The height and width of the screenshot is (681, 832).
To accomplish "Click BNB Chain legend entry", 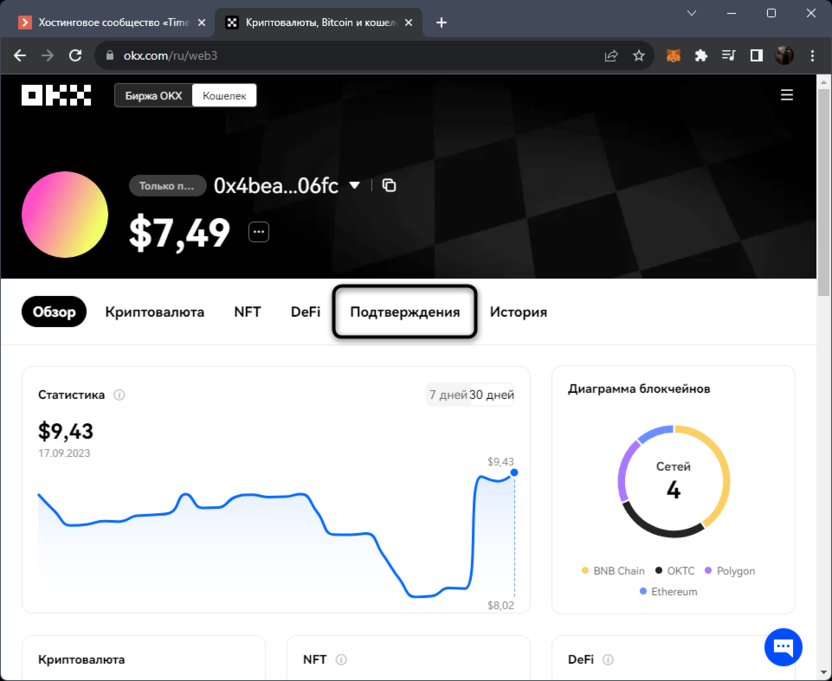I will click(613, 571).
